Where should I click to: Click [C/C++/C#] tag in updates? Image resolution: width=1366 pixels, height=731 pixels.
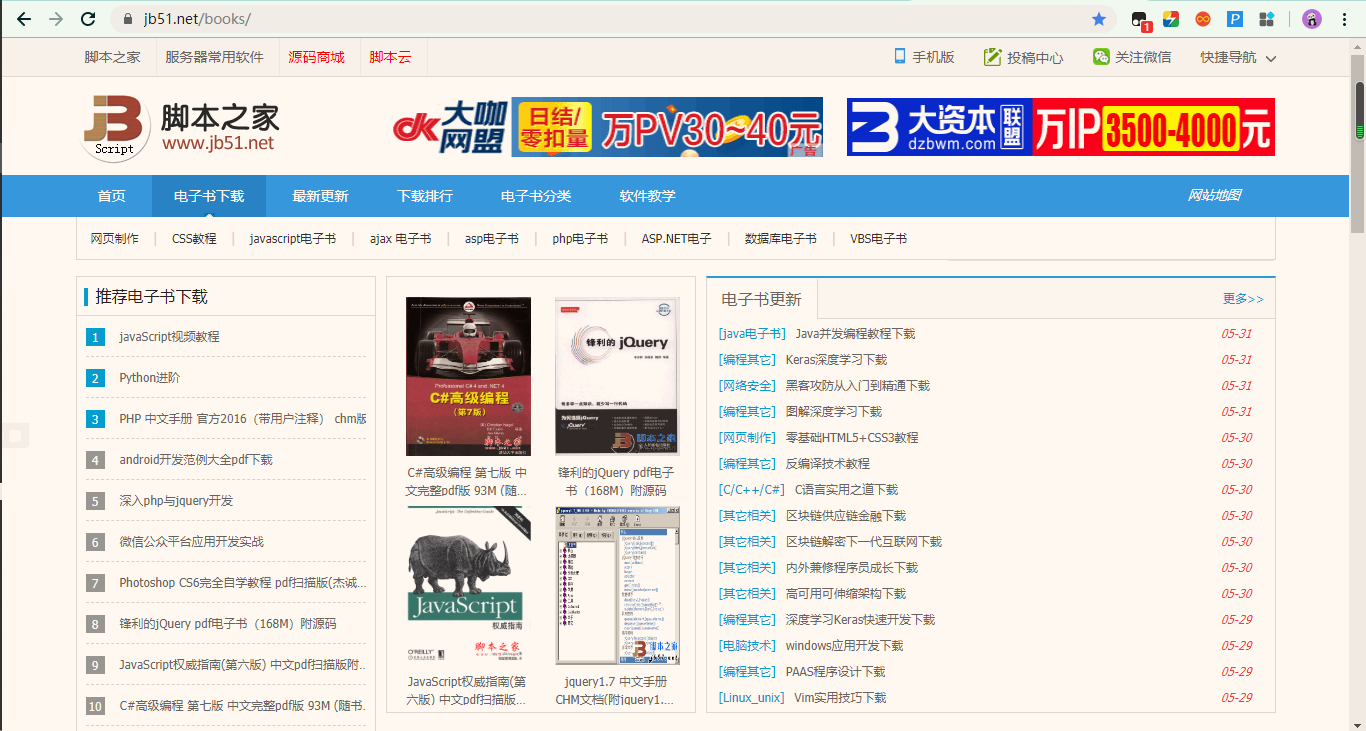click(752, 490)
